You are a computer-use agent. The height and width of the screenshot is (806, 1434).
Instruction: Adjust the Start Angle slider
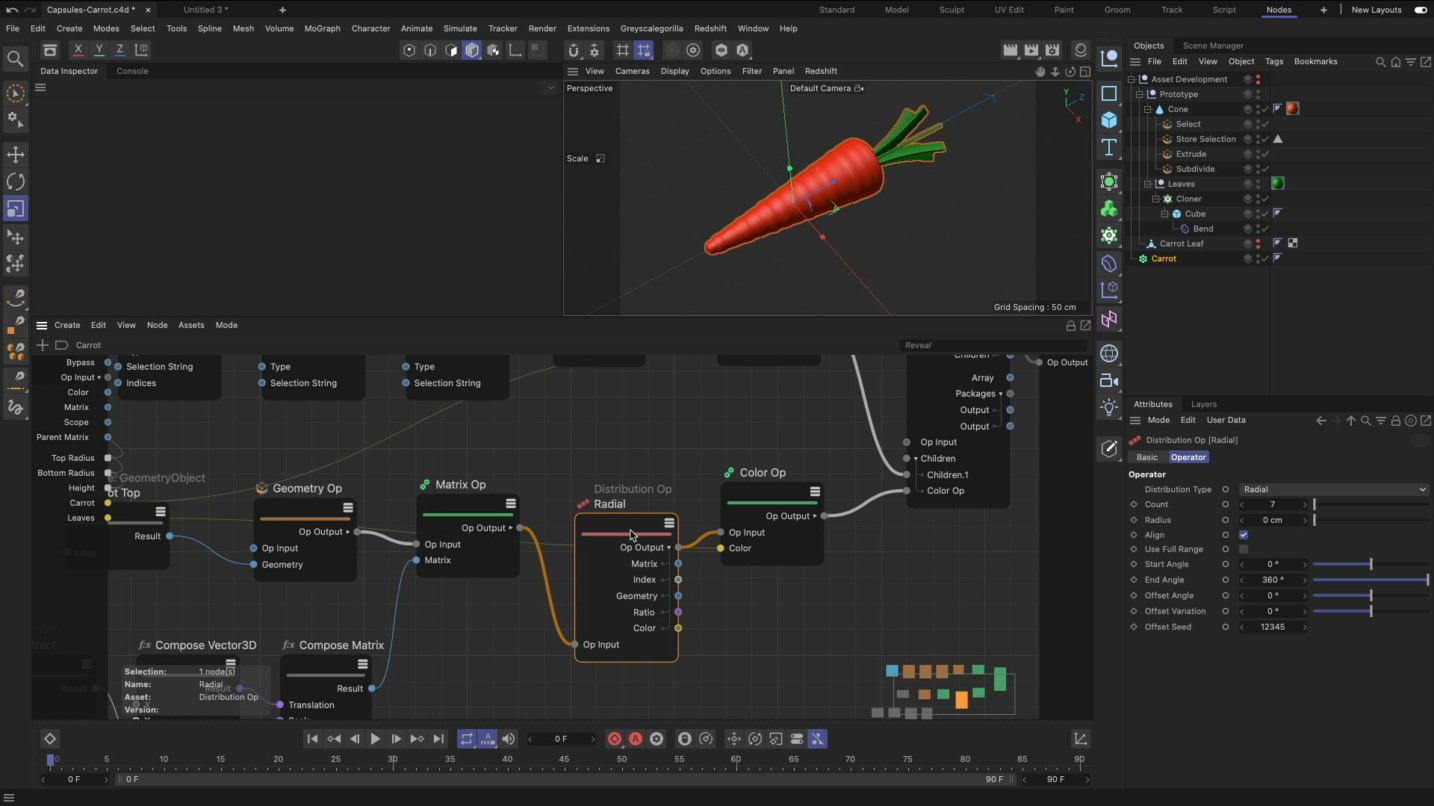tap(1370, 565)
